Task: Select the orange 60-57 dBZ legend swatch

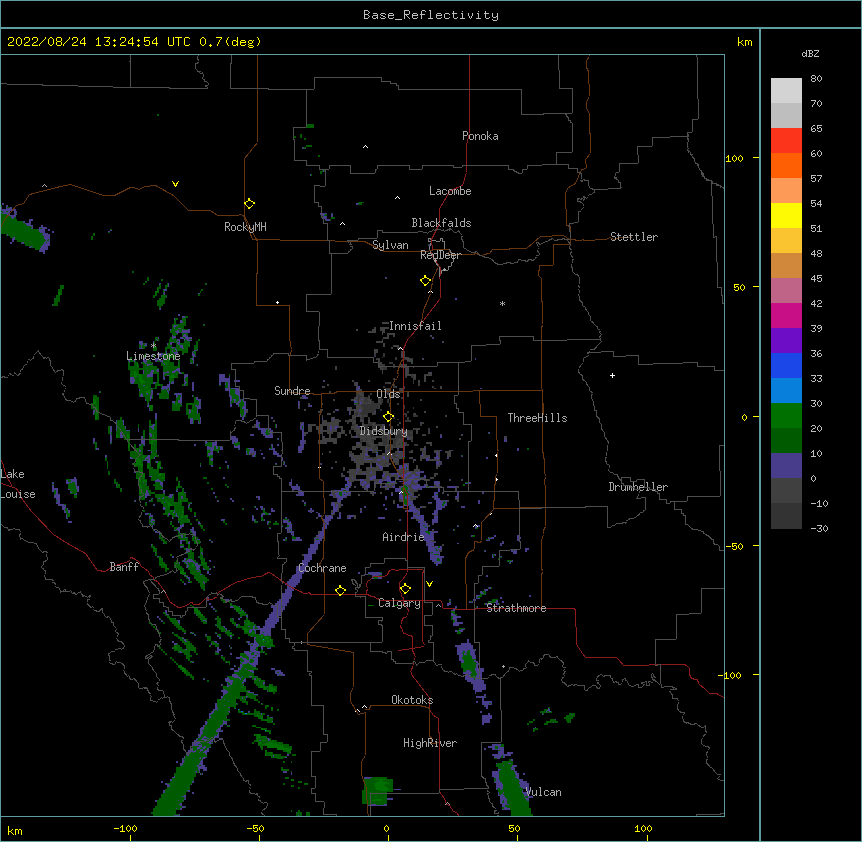Action: click(786, 165)
